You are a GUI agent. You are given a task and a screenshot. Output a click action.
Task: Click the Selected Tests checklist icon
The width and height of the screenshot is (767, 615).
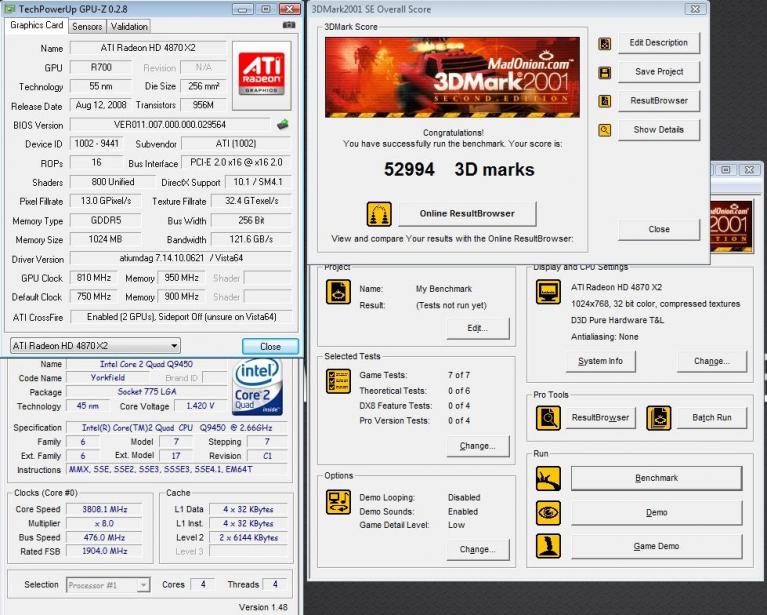tap(338, 382)
